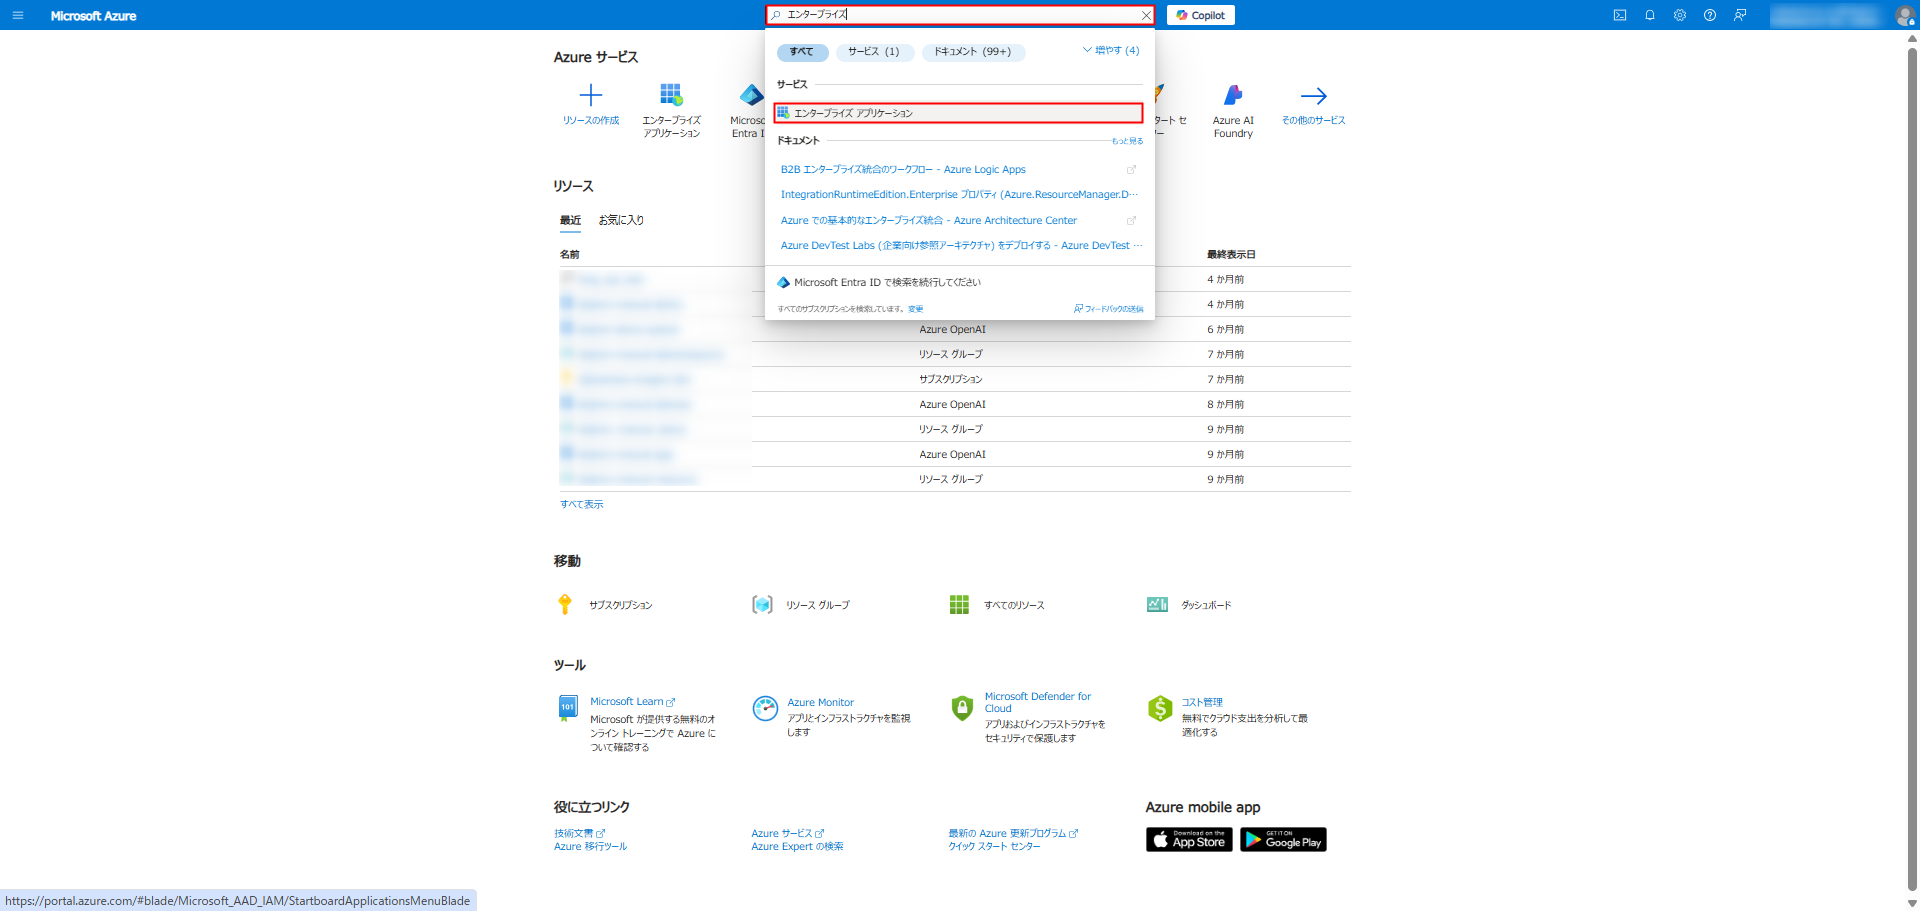Open コスト管理 link
The width and height of the screenshot is (1920, 911).
coord(1202,703)
